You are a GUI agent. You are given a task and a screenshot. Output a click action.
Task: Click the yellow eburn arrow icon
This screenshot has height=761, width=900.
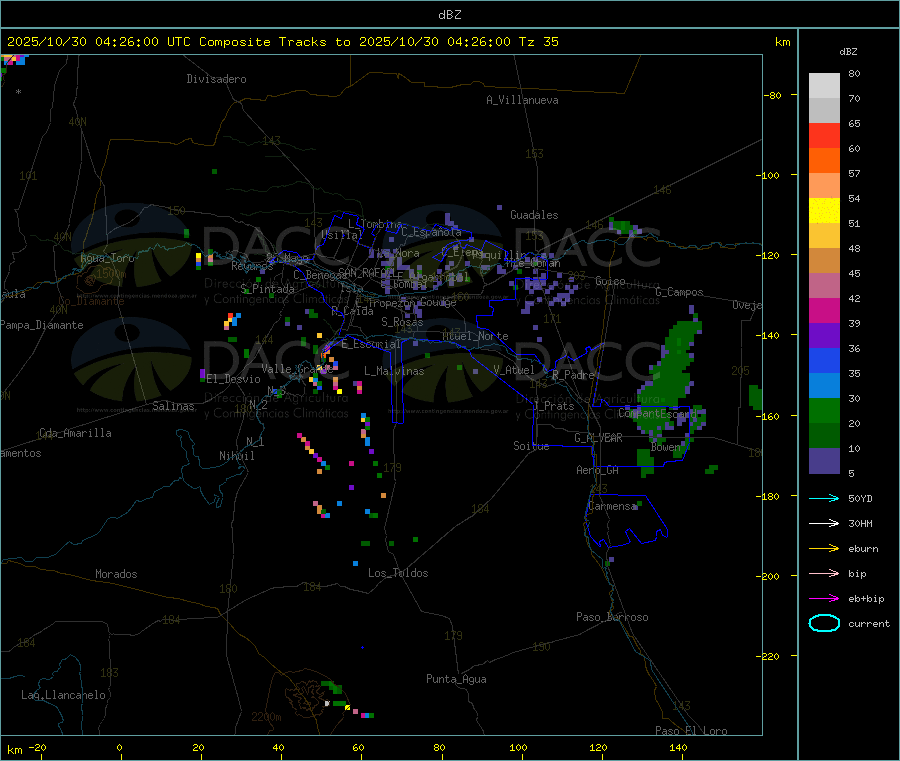824,549
